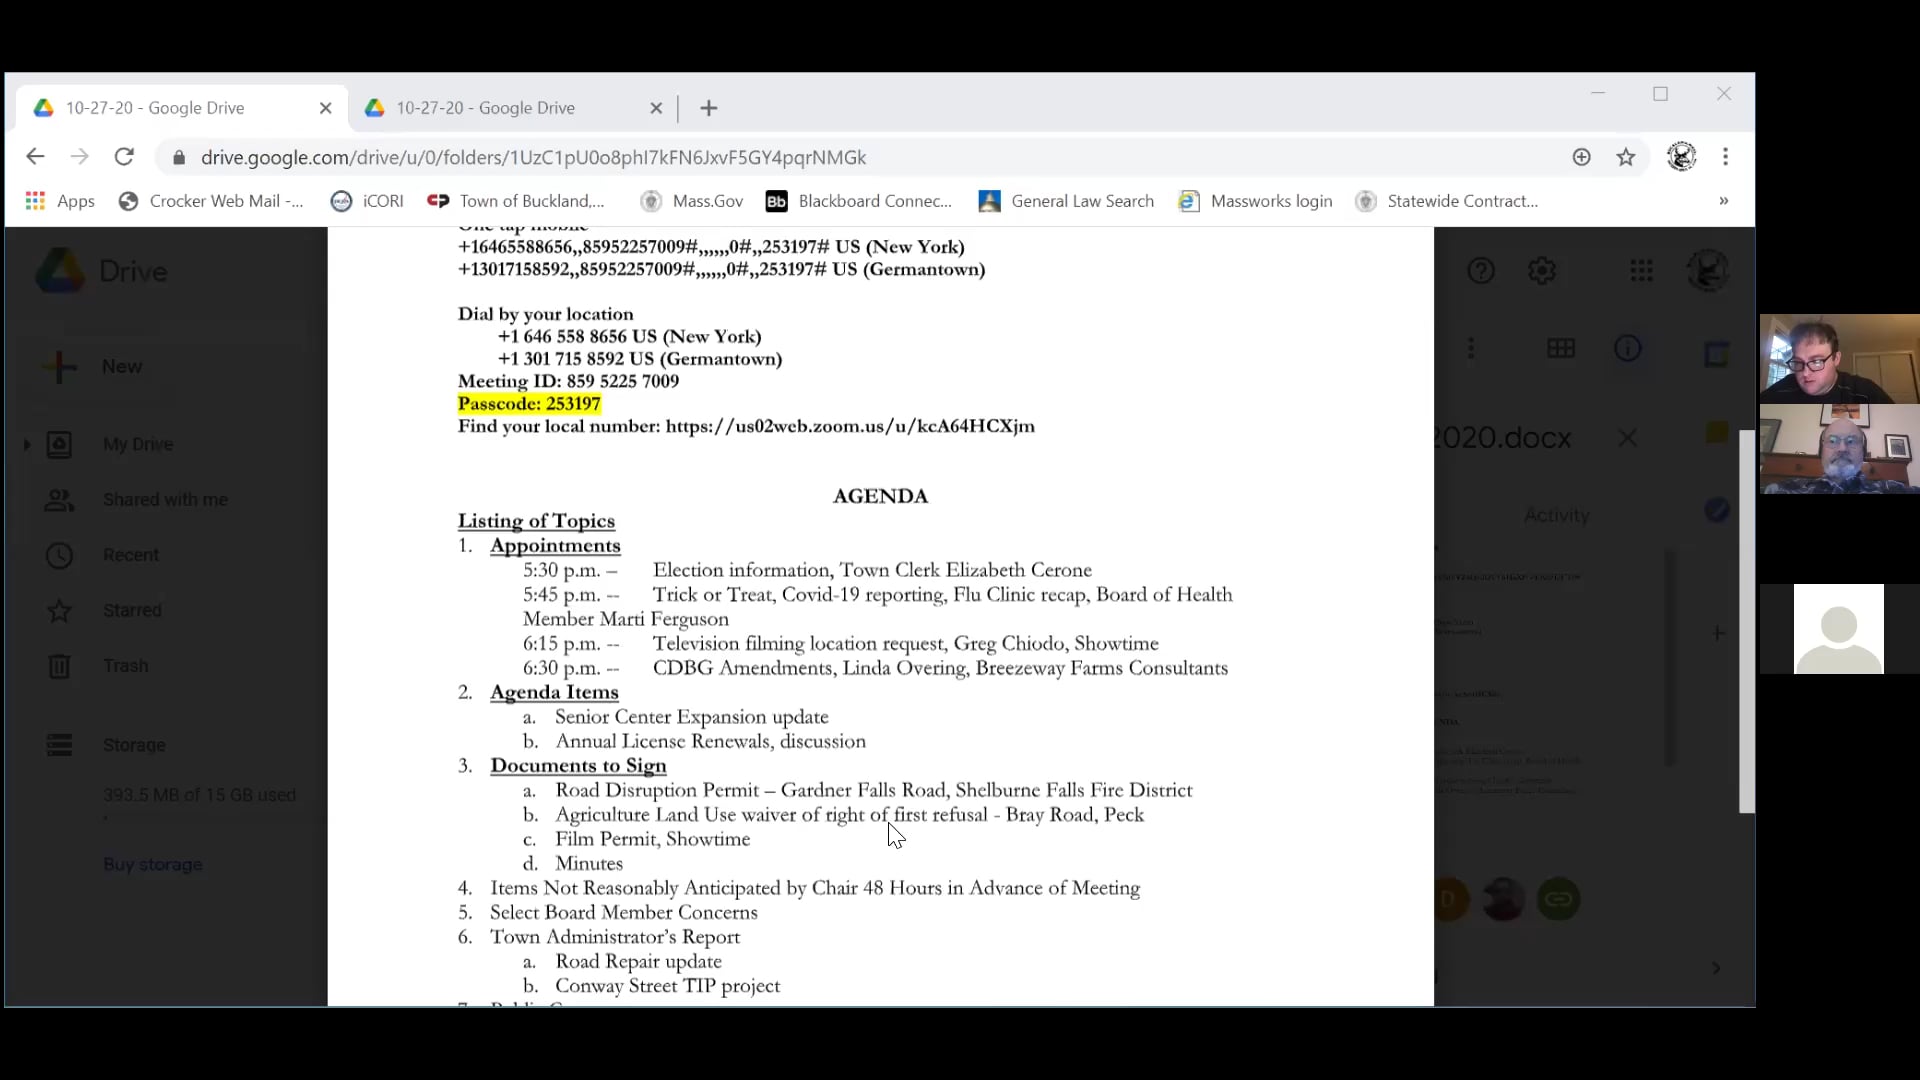The image size is (1920, 1080).
Task: Go back with the browser back arrow
Action: [x=35, y=157]
